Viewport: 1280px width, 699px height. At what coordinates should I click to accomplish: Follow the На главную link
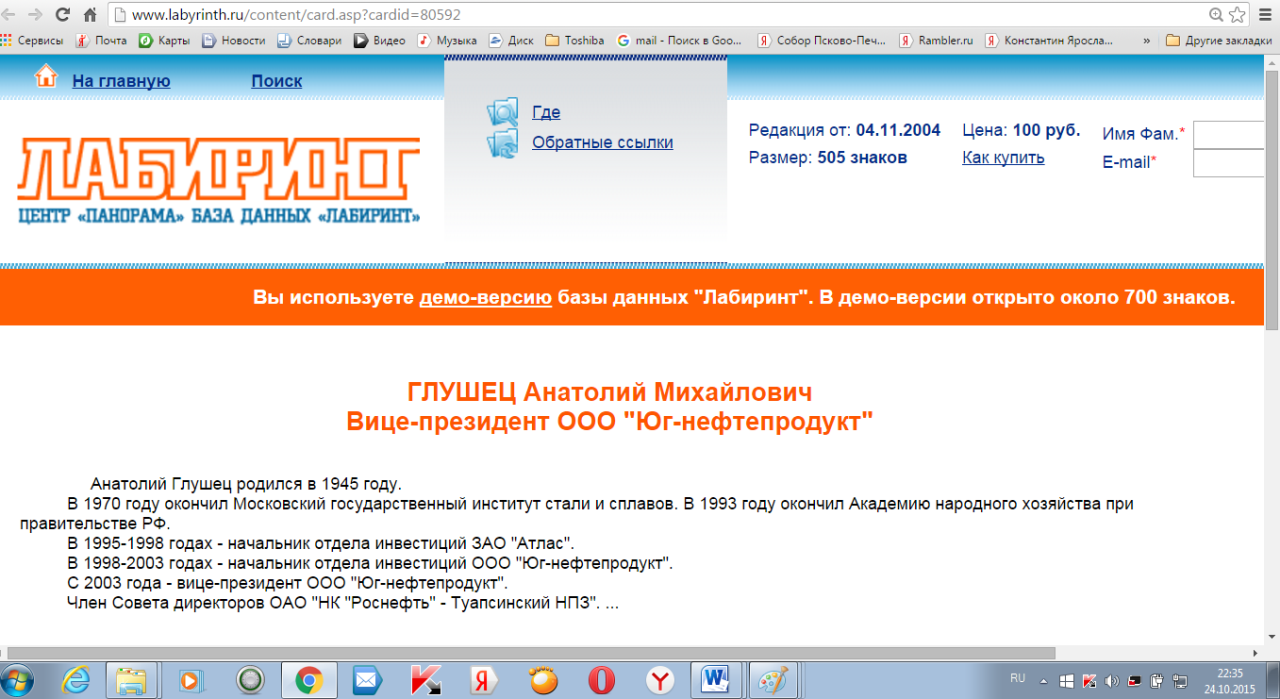(x=121, y=81)
